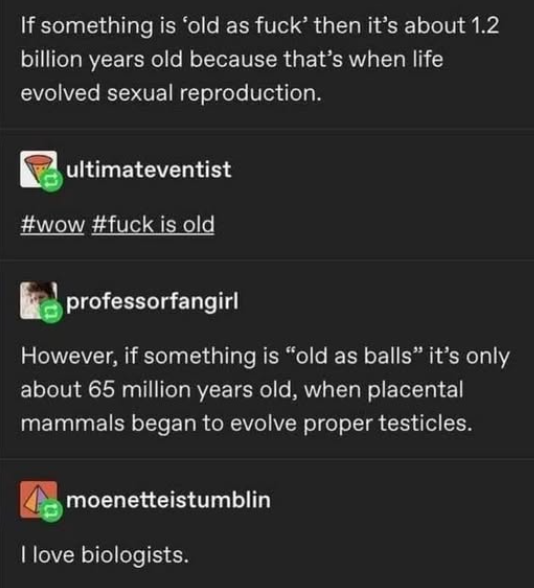Click the reblog badge on professorfangirl's avatar

[51, 312]
